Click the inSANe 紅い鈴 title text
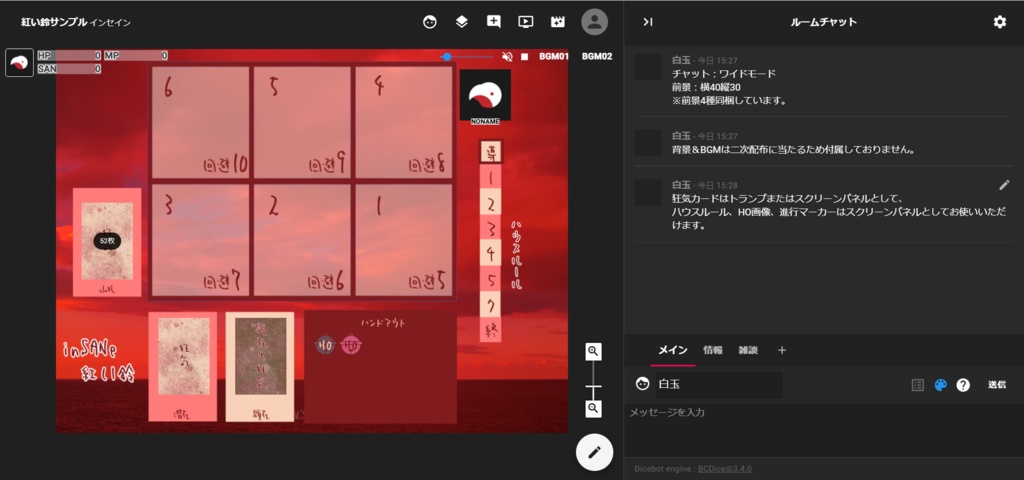 97,362
